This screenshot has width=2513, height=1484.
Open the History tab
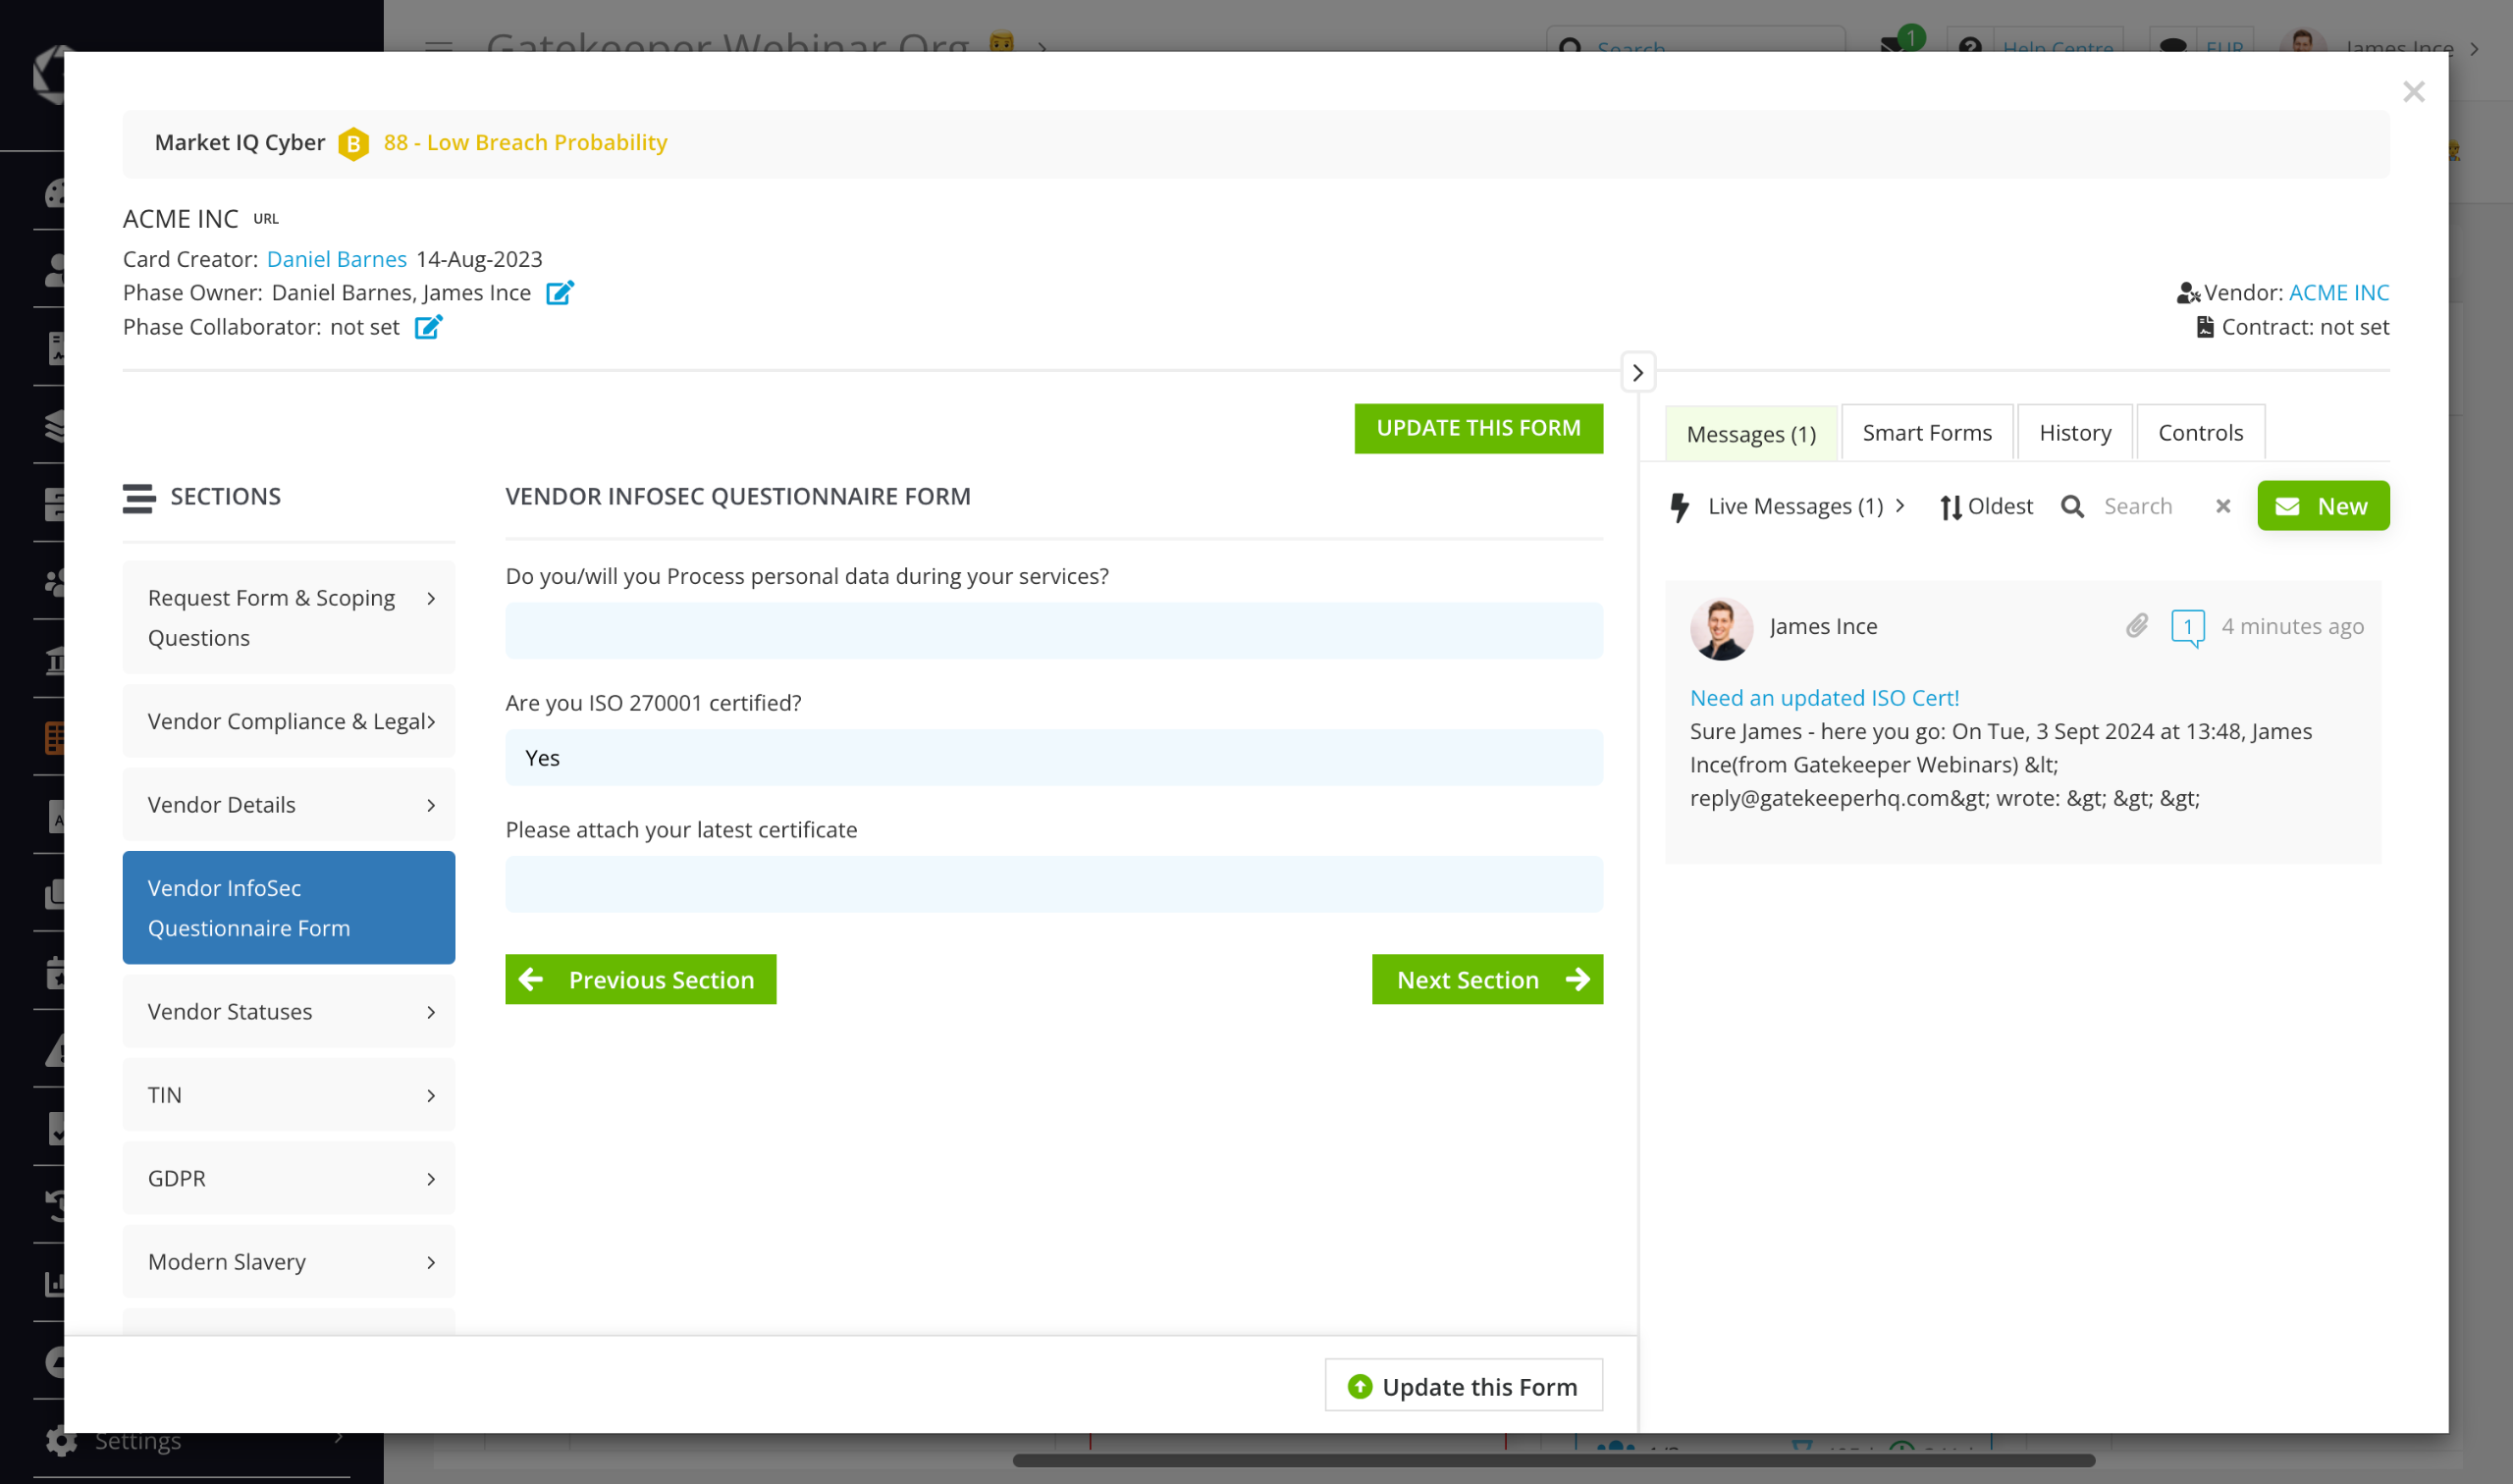click(2074, 433)
